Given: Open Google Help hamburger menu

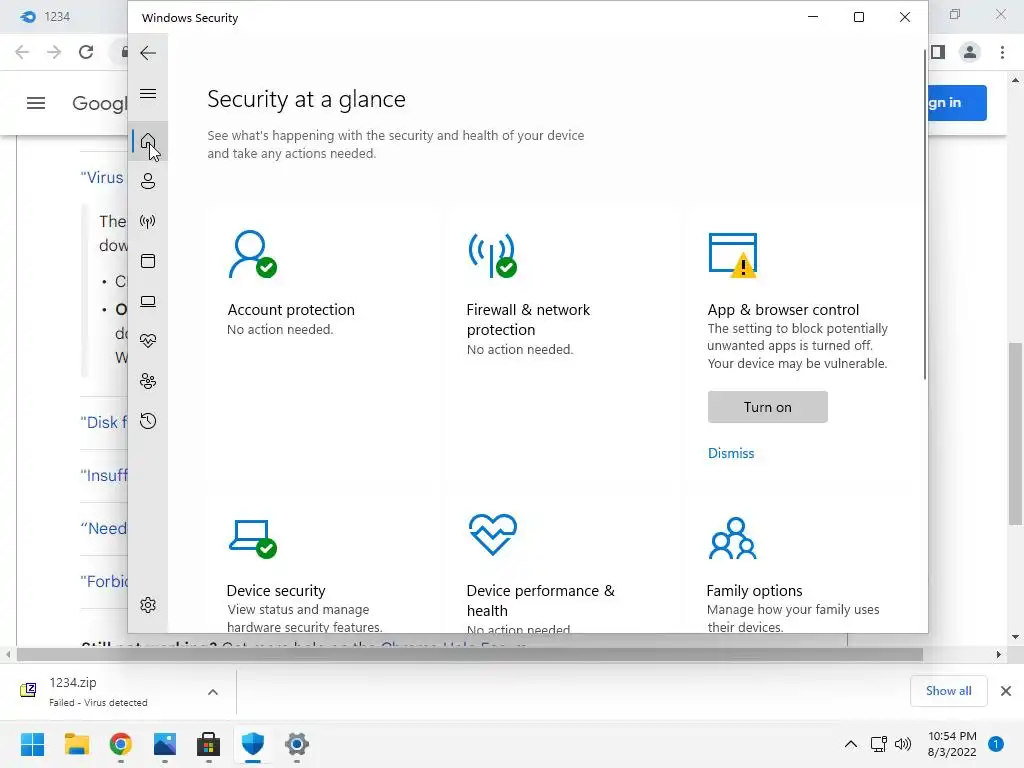Looking at the screenshot, I should (36, 103).
